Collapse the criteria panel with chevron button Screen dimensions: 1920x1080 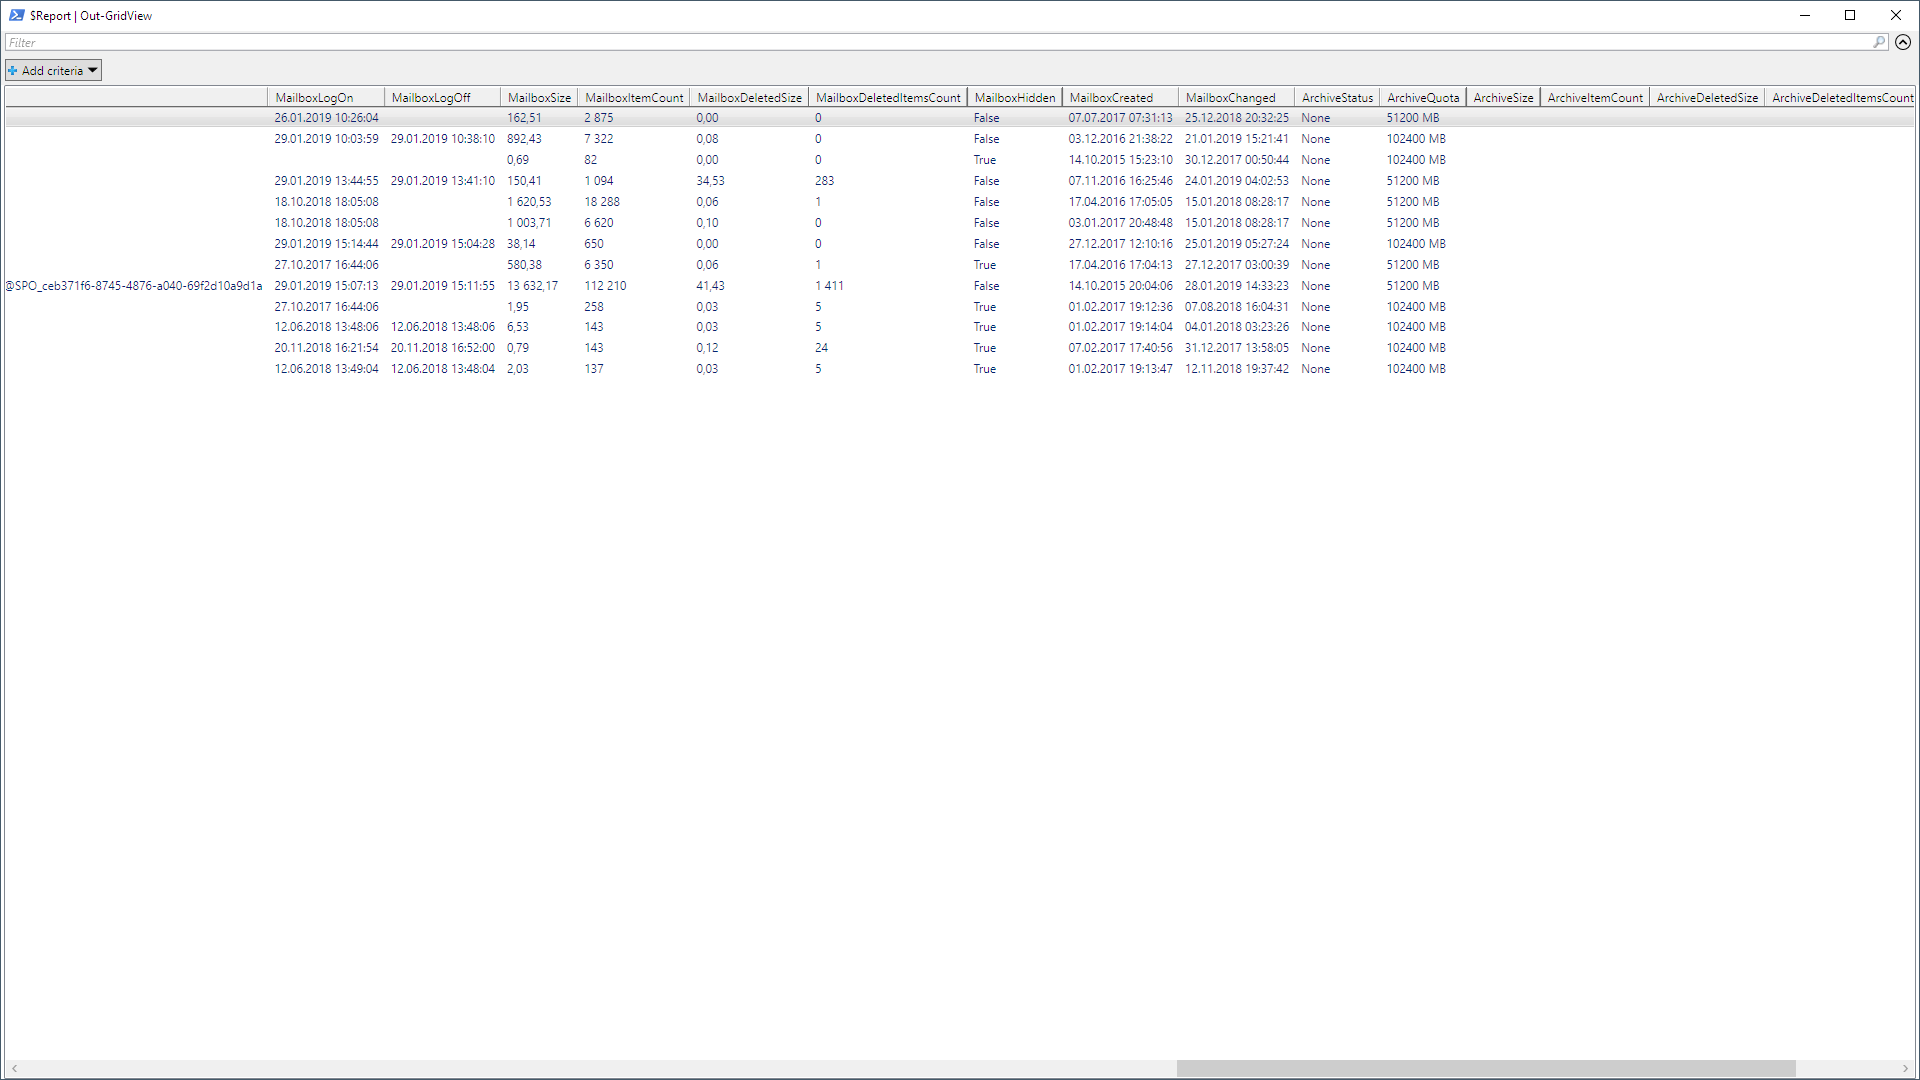click(x=1903, y=42)
